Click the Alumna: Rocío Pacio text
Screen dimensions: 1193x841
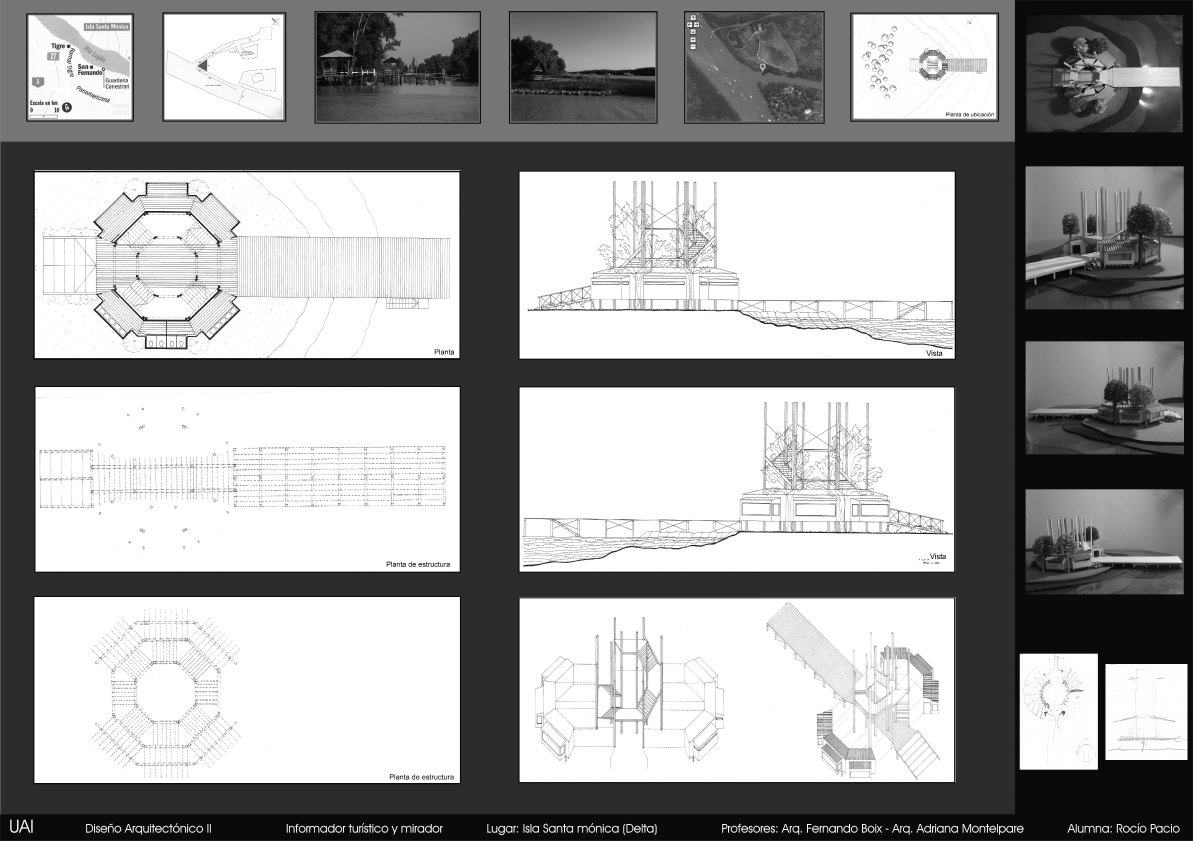[x=1123, y=829]
